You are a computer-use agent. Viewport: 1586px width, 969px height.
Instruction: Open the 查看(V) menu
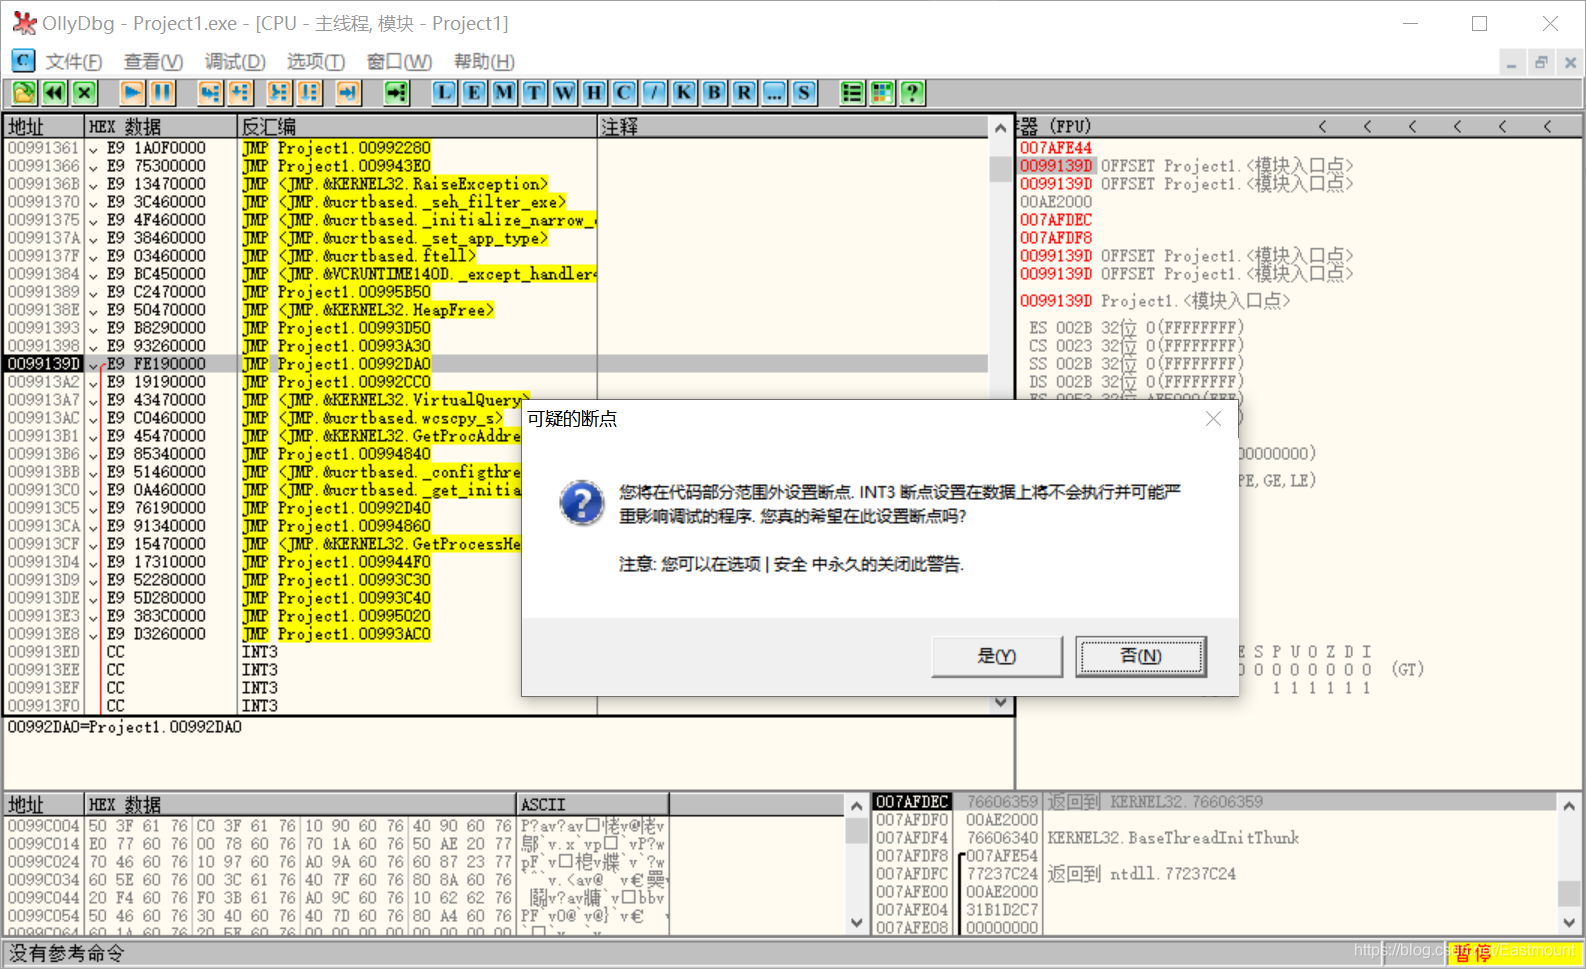[153, 62]
